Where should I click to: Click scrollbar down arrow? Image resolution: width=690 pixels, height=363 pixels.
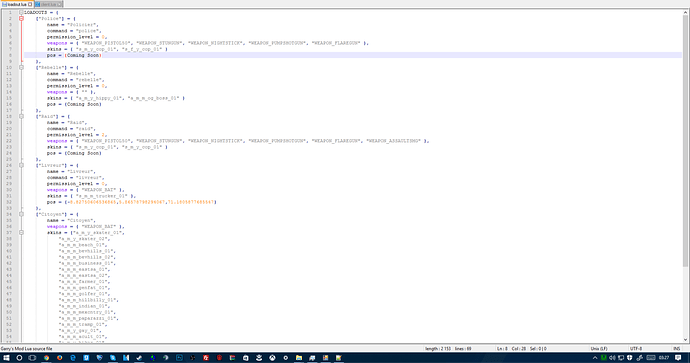pyautogui.click(x=686, y=340)
